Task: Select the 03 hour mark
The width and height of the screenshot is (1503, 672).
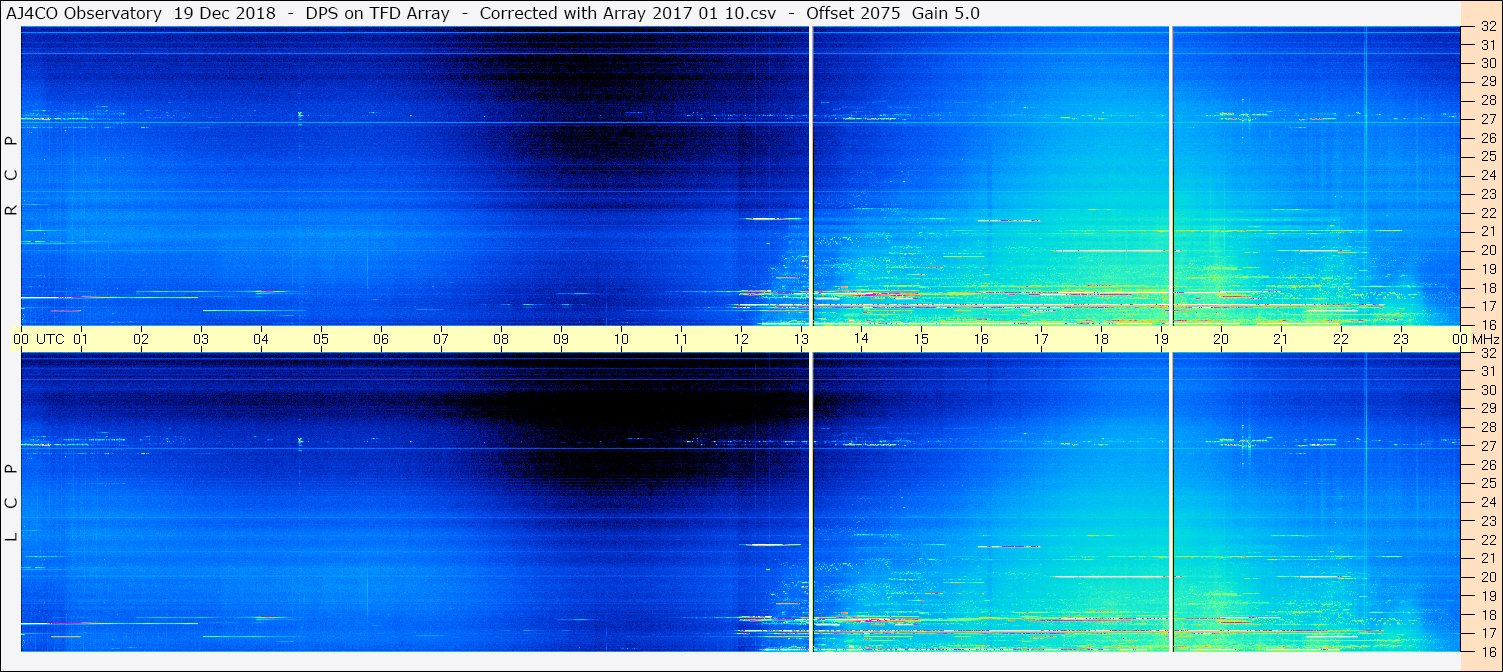Action: click(201, 339)
